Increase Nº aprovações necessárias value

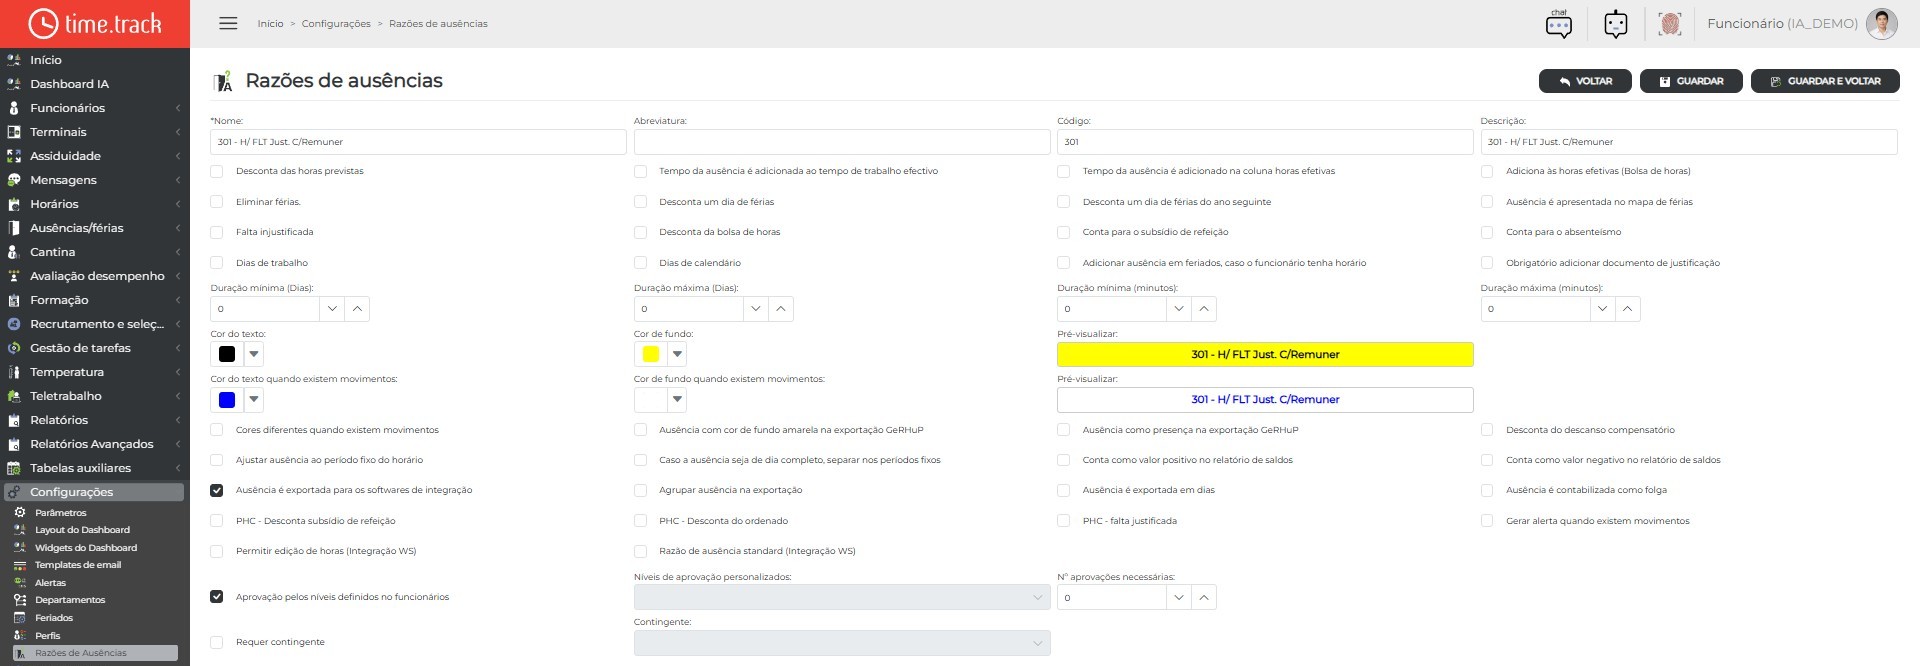tap(1204, 597)
